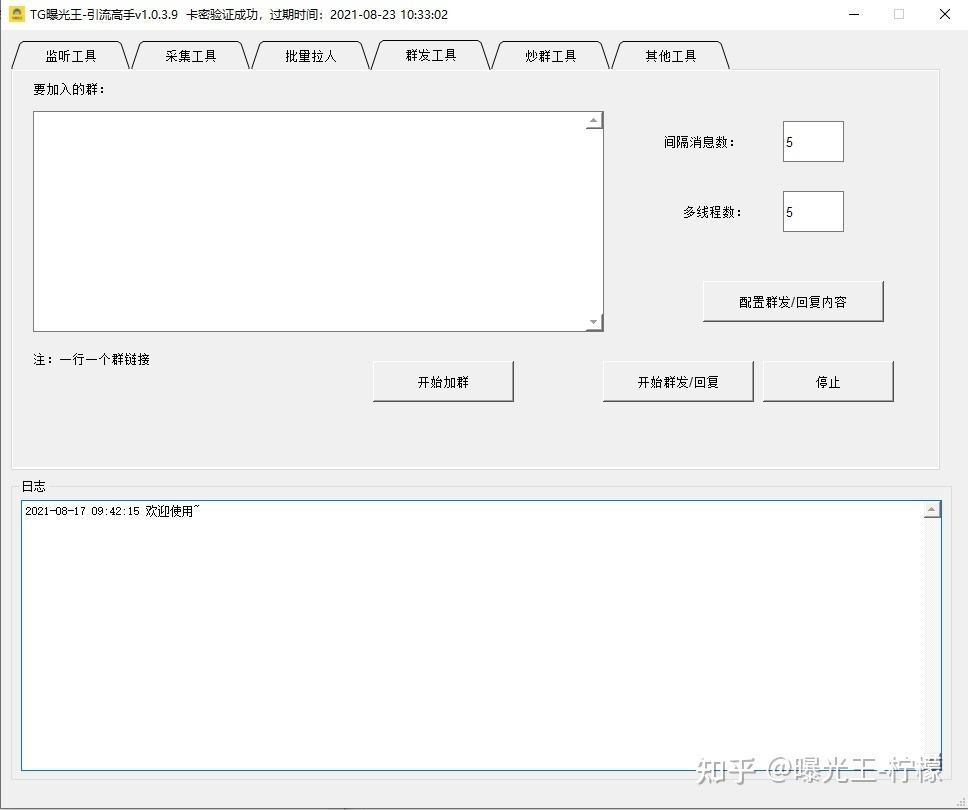This screenshot has height=810, width=968.
Task: Click group list scrollbar down arrow
Action: (x=594, y=322)
